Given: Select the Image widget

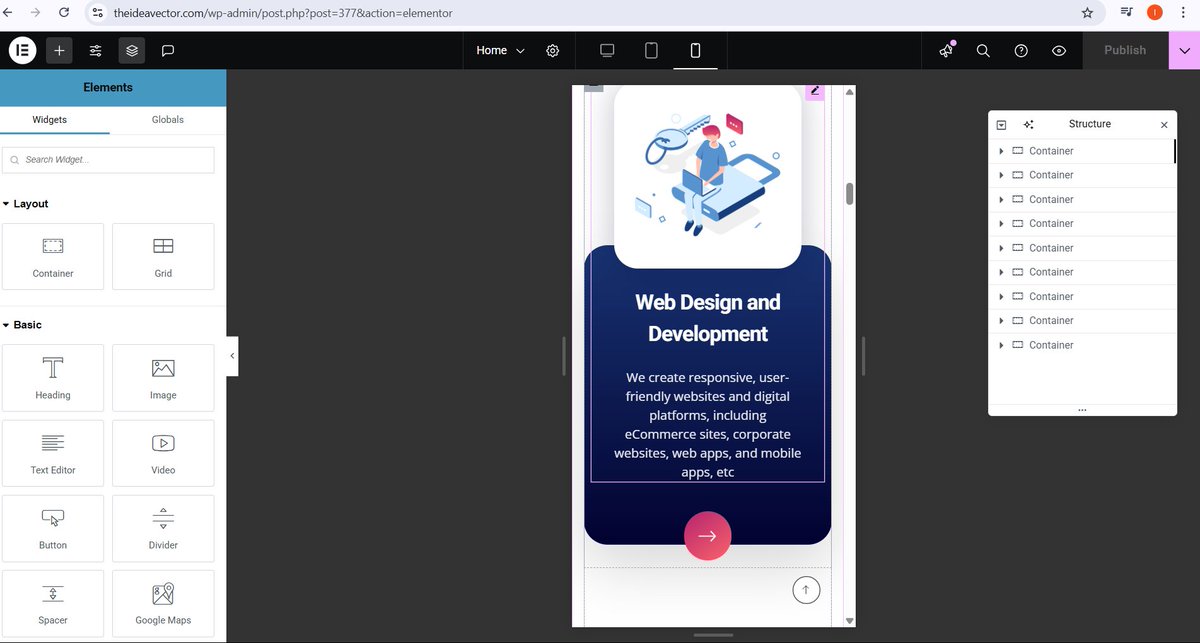Looking at the screenshot, I should pyautogui.click(x=163, y=378).
